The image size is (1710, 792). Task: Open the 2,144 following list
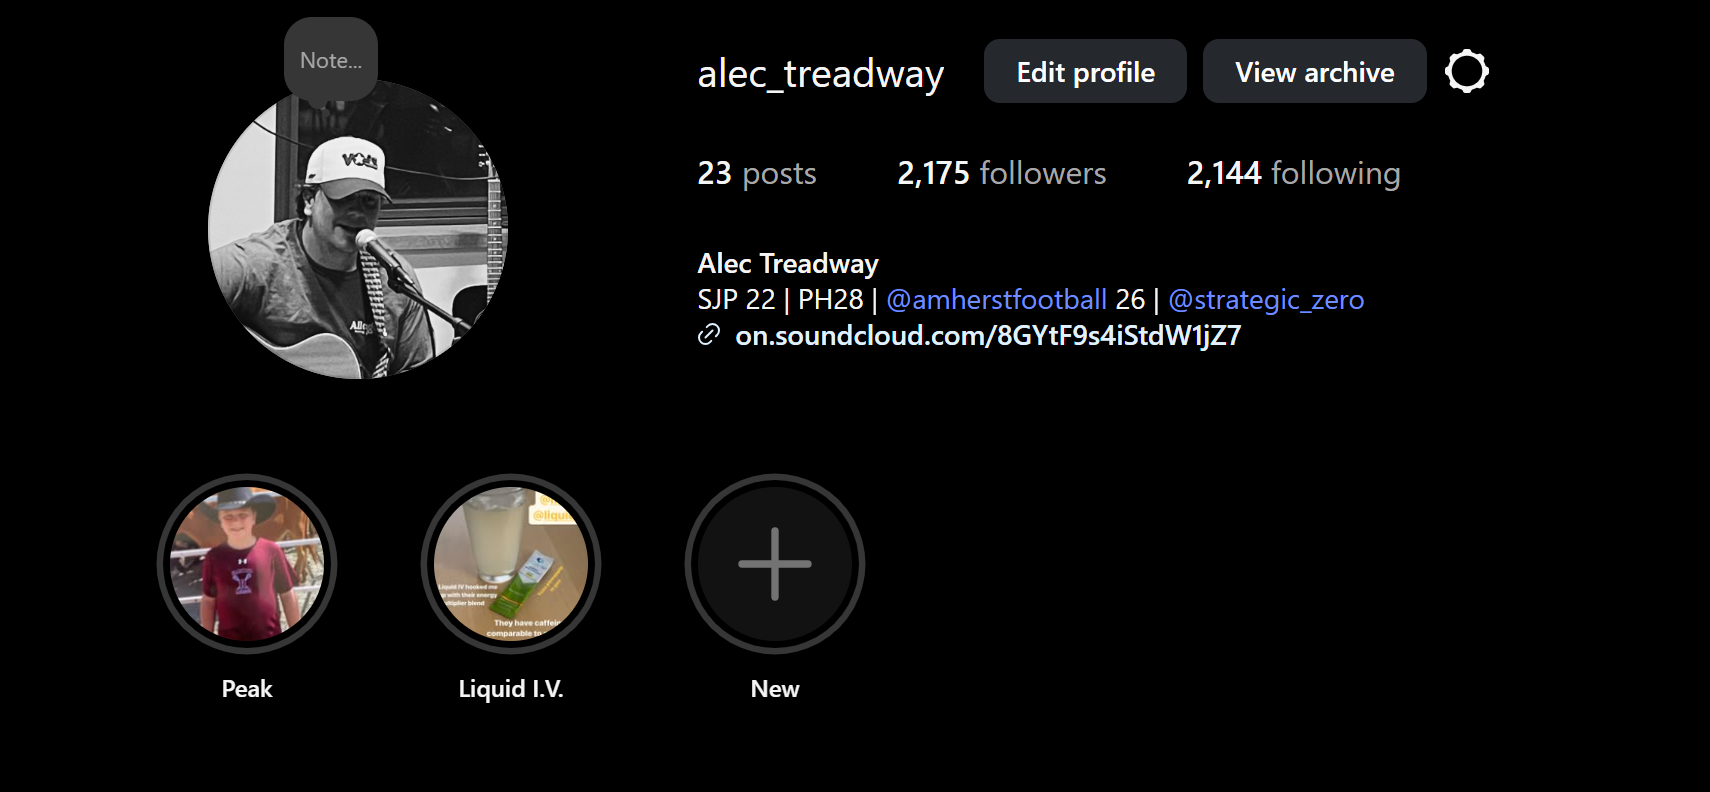1293,173
